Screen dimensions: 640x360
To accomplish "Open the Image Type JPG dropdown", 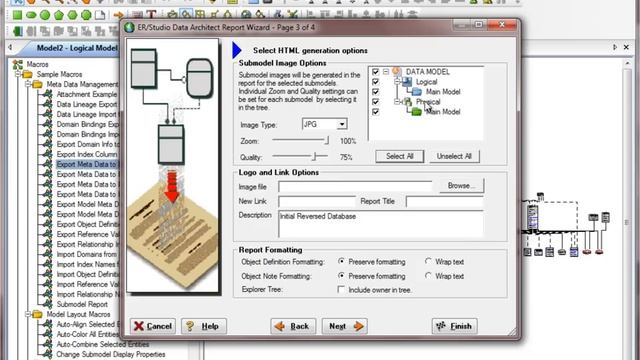I will tap(342, 124).
